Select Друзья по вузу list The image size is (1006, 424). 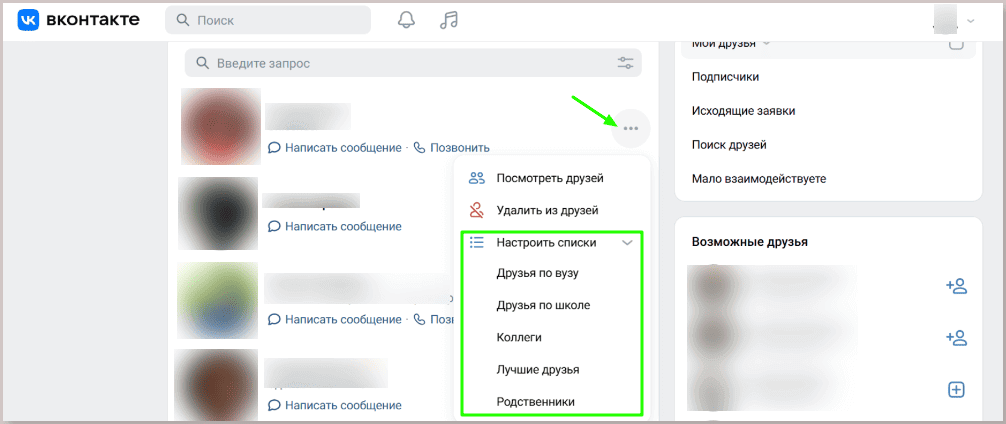(538, 273)
